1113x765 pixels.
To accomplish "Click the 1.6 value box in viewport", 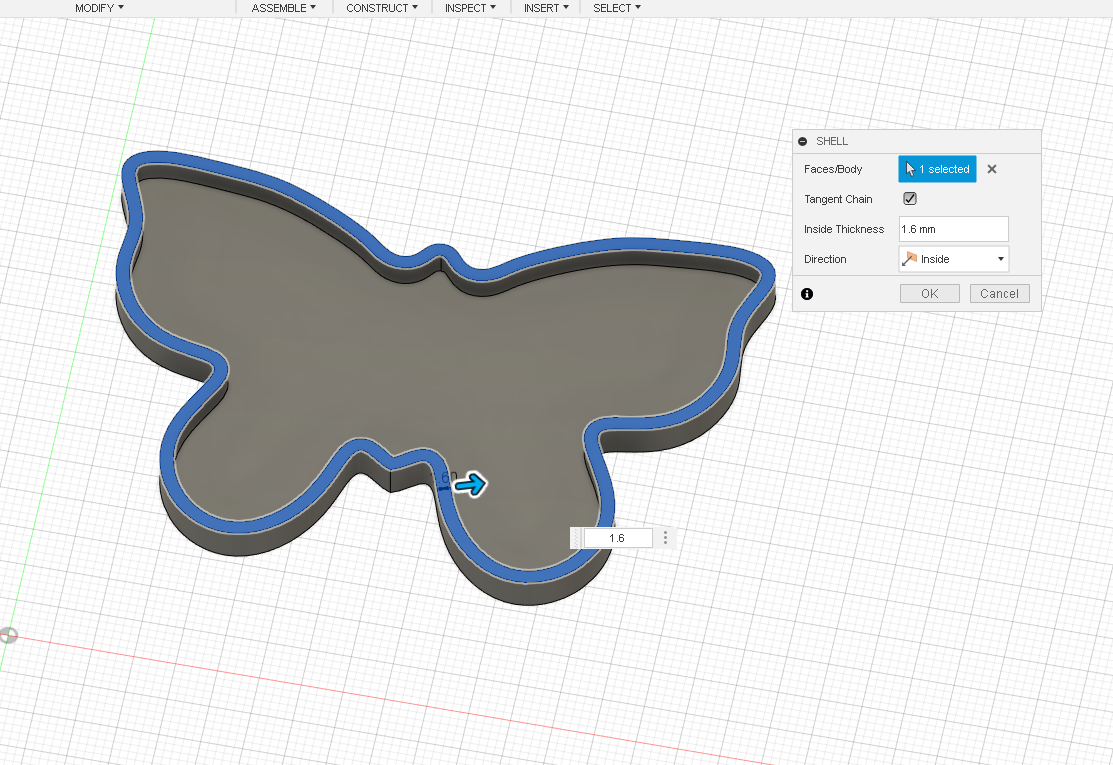I will point(617,538).
